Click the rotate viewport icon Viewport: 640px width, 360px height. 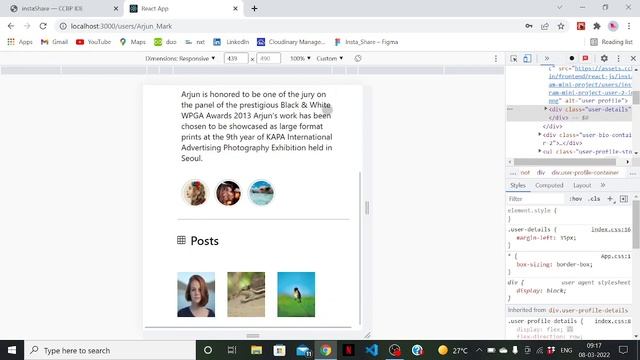click(358, 58)
